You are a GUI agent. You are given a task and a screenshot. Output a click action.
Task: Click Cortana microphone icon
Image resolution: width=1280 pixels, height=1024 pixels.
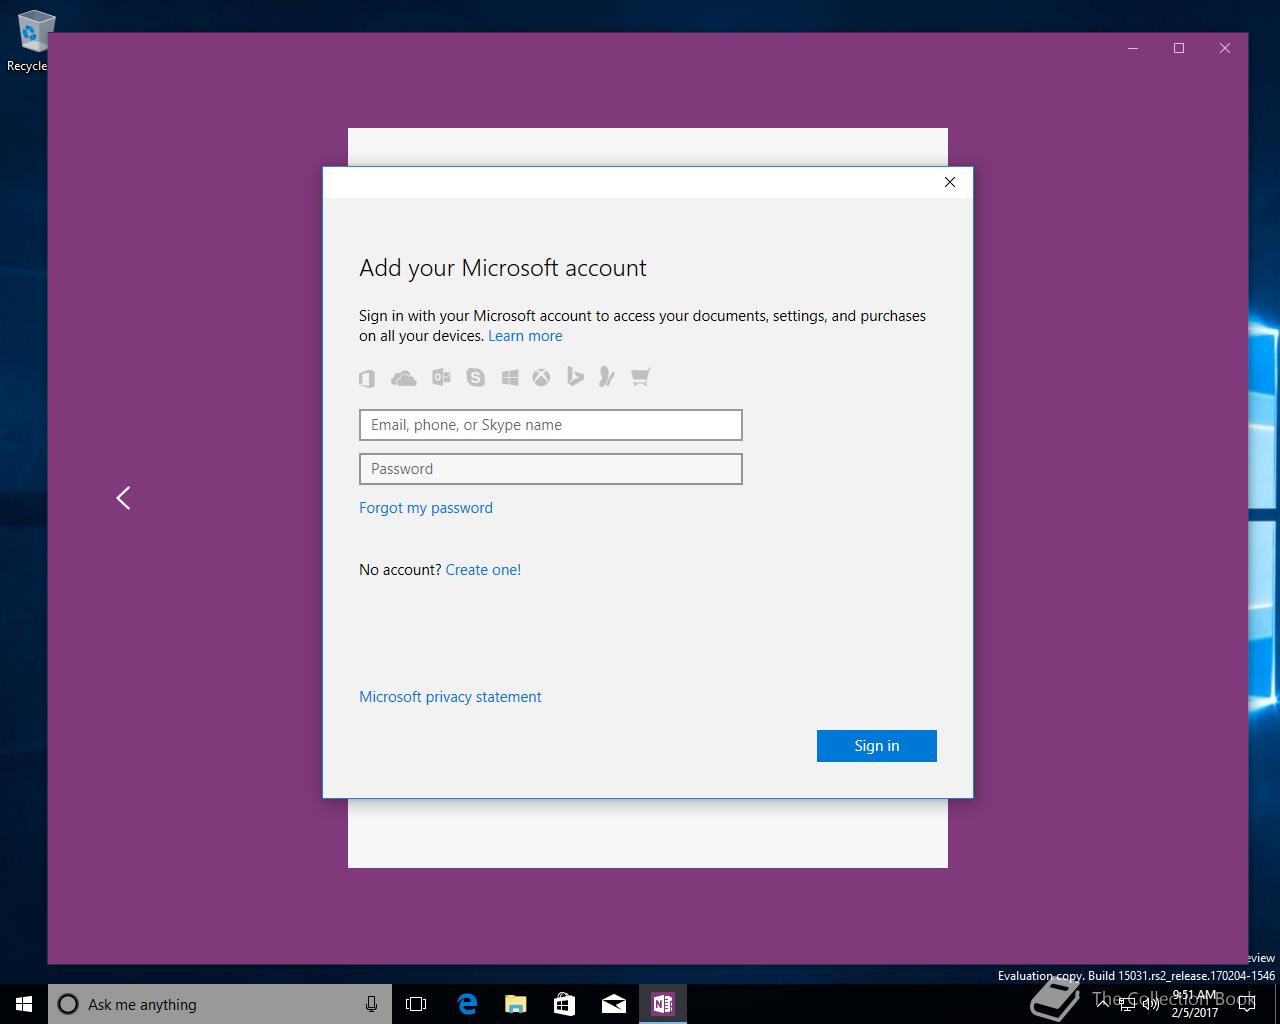(x=371, y=1004)
